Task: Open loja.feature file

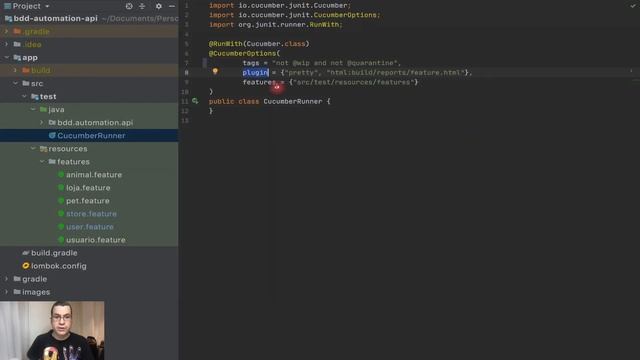Action: [88, 188]
